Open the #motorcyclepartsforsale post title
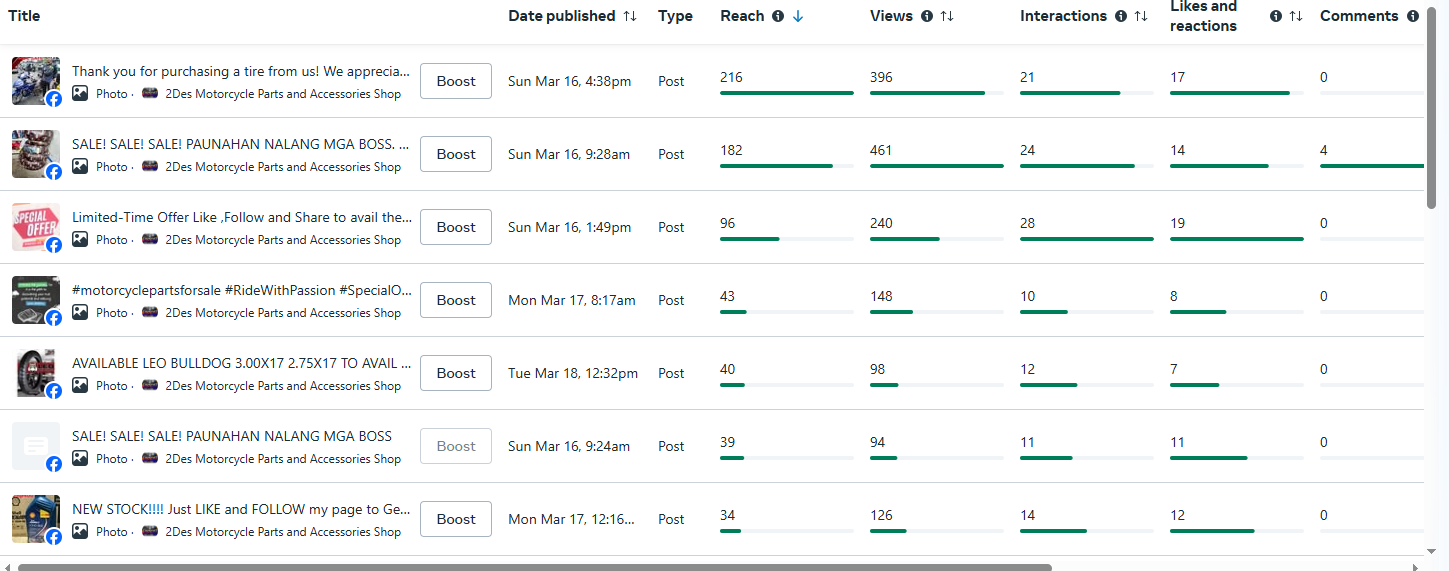The height and width of the screenshot is (571, 1449). (242, 290)
